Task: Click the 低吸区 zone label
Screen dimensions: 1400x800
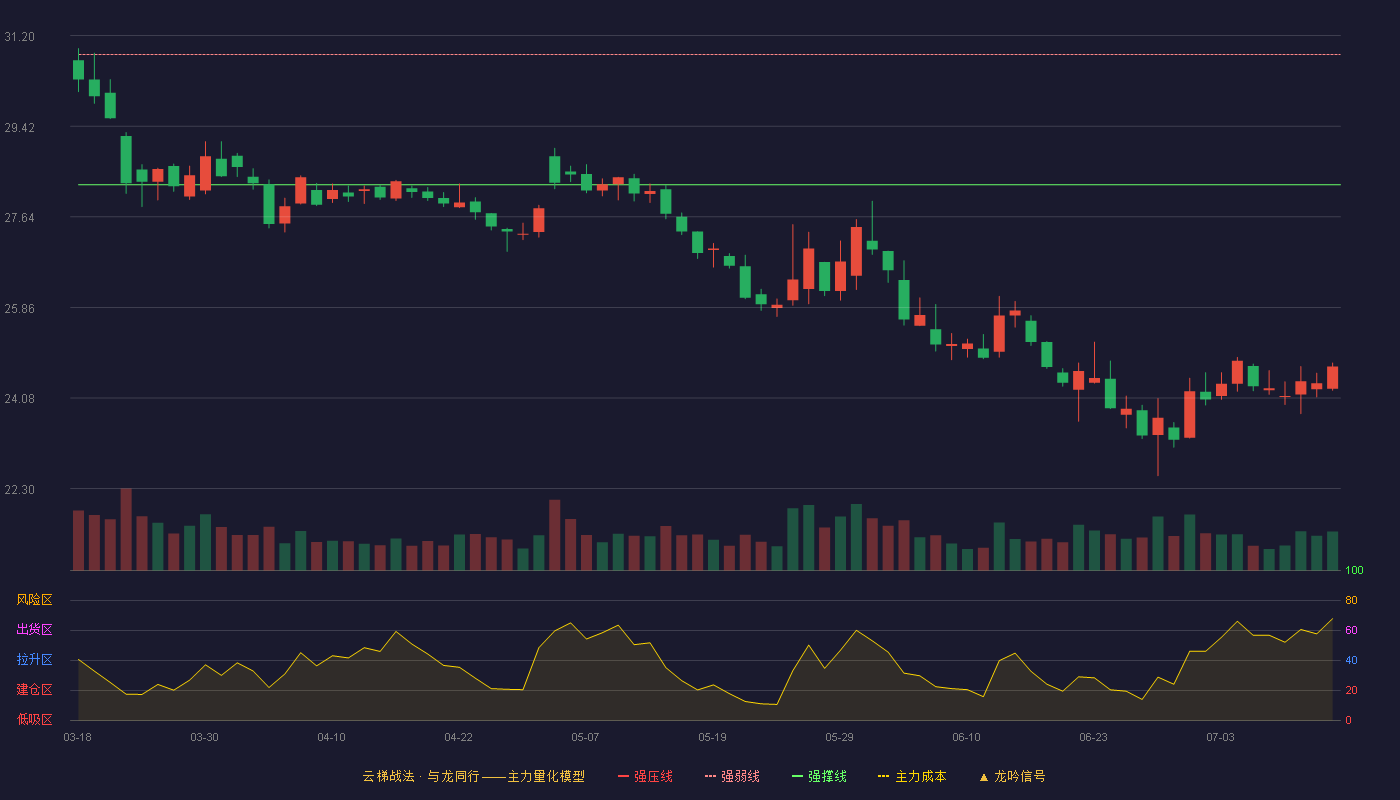Action: [34, 720]
